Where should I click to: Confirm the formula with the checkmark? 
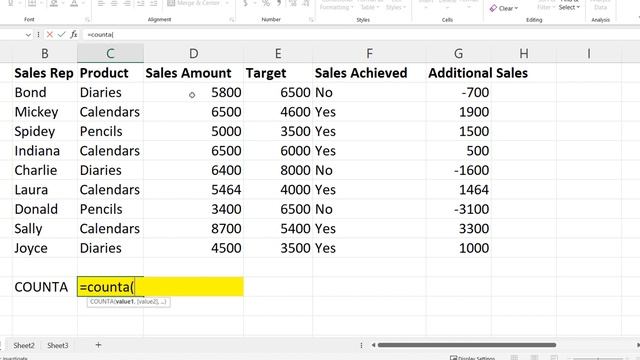click(x=61, y=35)
